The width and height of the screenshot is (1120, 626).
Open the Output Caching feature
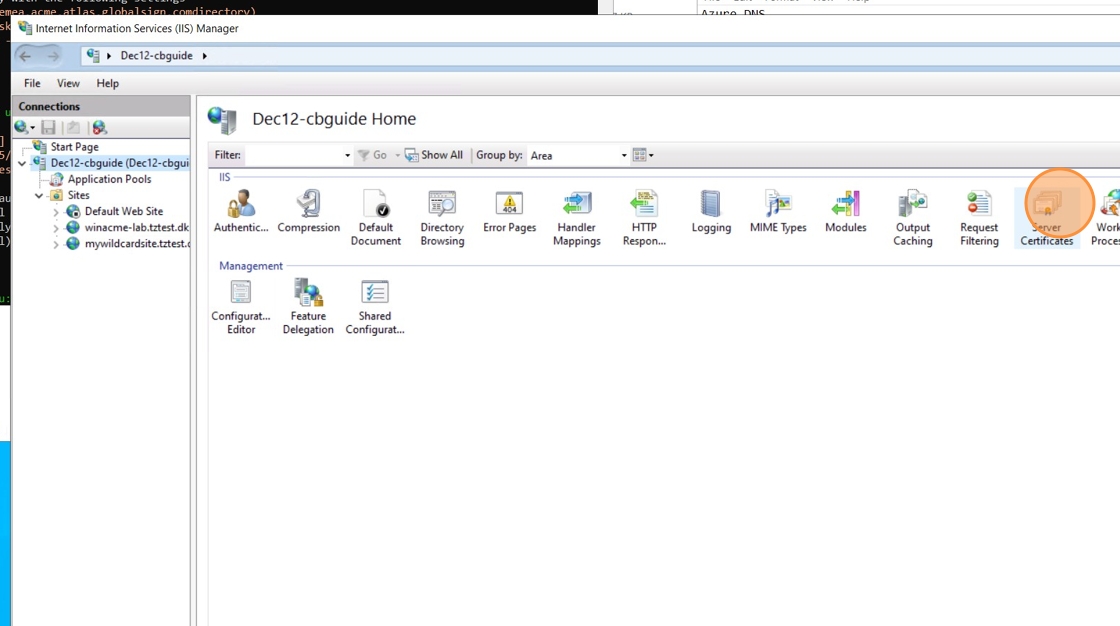912,219
